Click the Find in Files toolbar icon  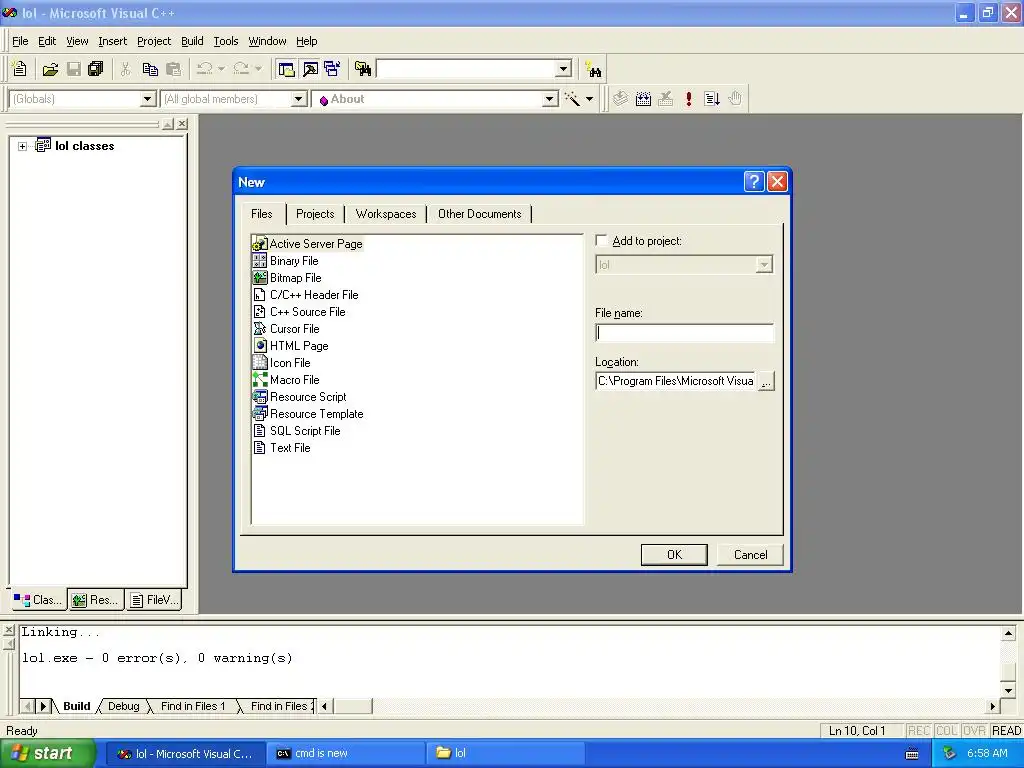[362, 69]
